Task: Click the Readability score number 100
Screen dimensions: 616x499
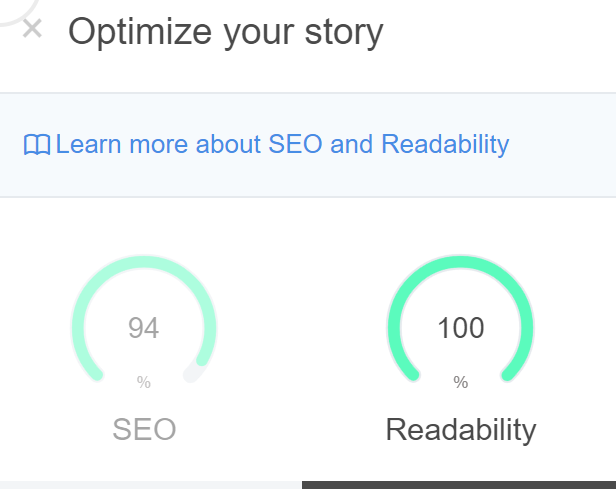Action: [460, 328]
